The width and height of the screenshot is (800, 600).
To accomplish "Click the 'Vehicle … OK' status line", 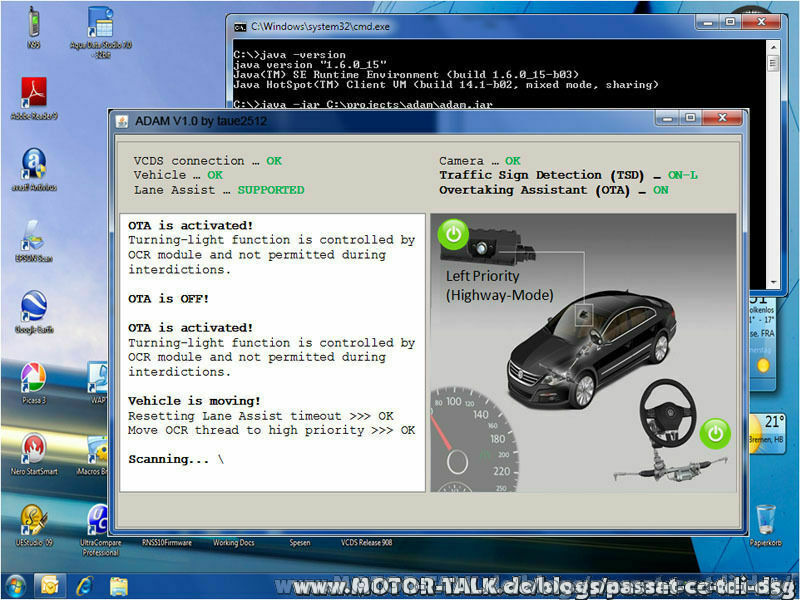I will click(178, 175).
